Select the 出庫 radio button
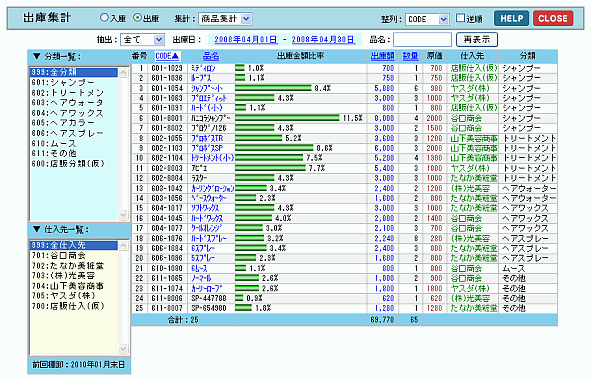 (138, 18)
